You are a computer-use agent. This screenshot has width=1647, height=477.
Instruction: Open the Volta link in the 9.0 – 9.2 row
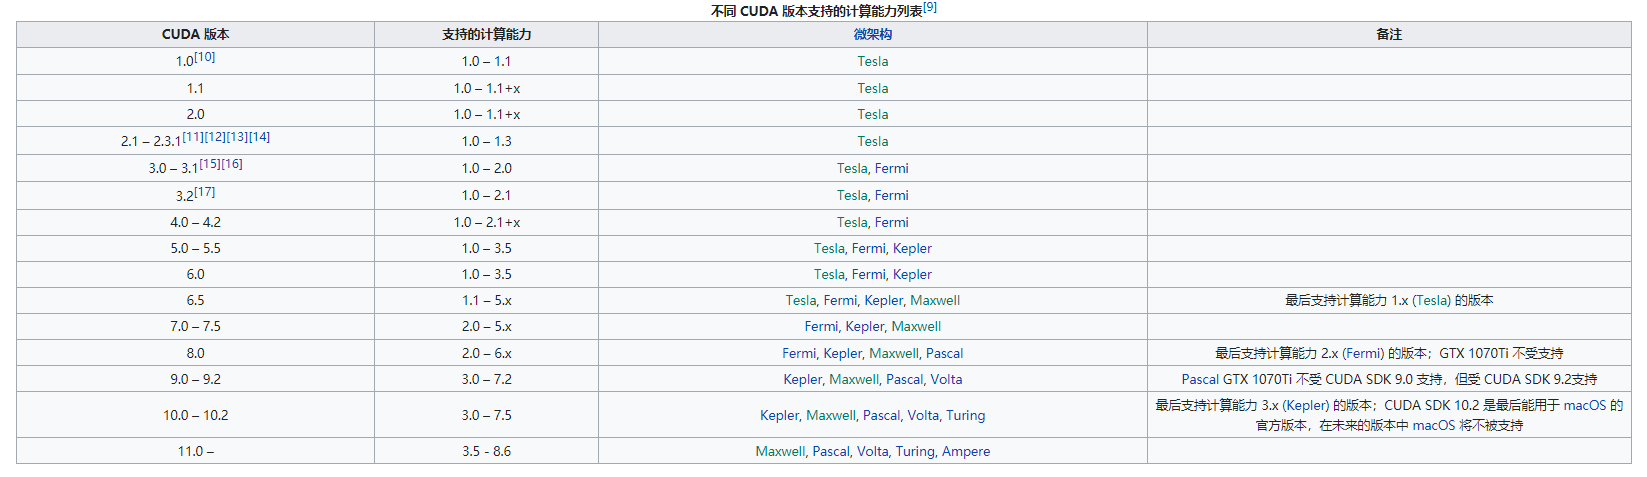pyautogui.click(x=946, y=379)
